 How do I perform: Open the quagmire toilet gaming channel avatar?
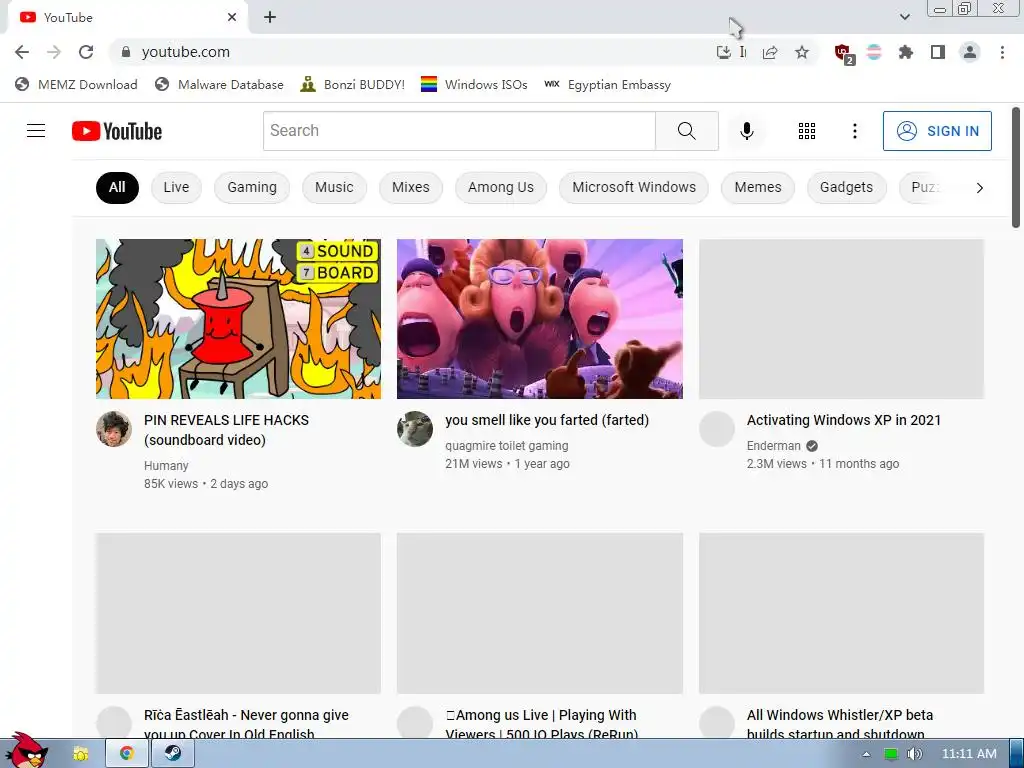[x=415, y=429]
